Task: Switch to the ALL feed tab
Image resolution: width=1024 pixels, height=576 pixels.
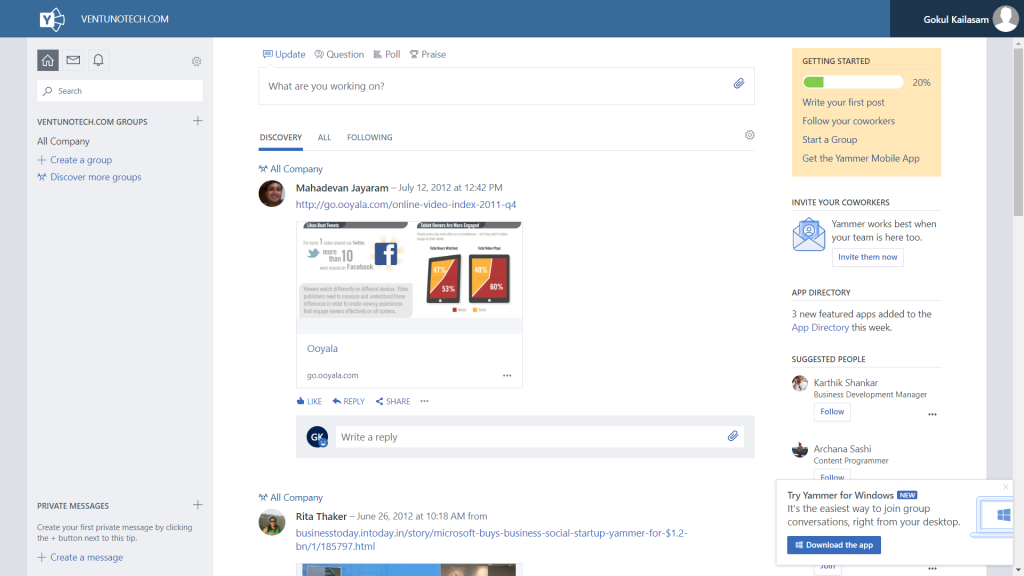Action: pyautogui.click(x=325, y=137)
